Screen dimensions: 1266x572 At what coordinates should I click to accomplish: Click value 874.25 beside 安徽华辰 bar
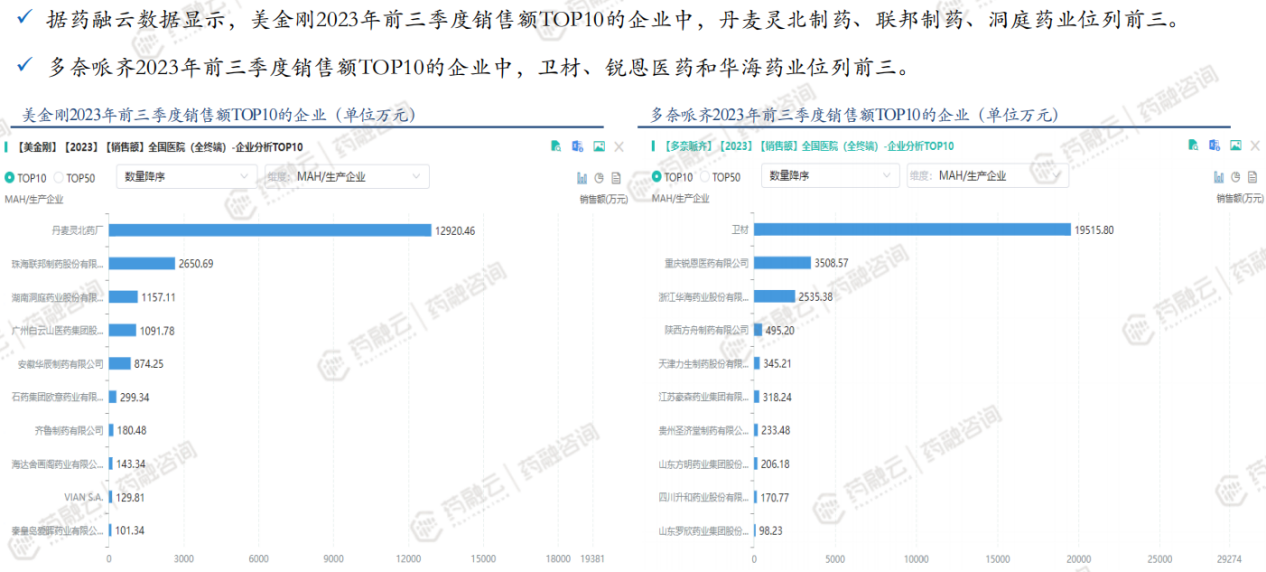tap(149, 364)
